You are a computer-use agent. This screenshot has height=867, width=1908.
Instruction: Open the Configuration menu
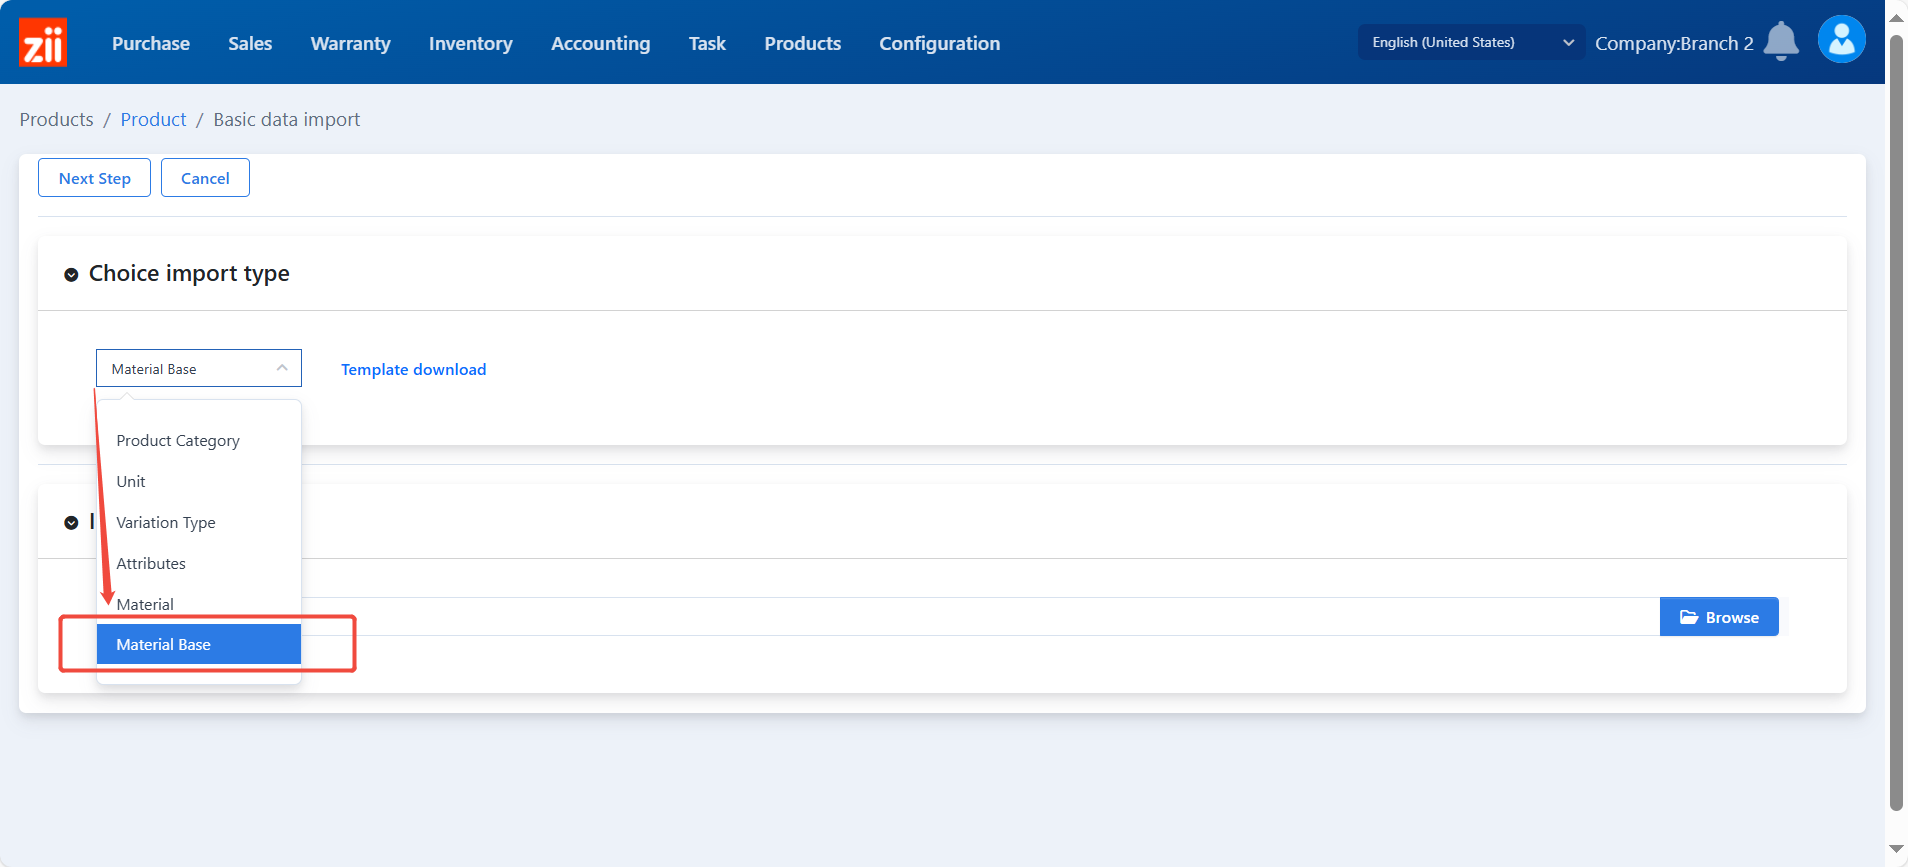(939, 43)
